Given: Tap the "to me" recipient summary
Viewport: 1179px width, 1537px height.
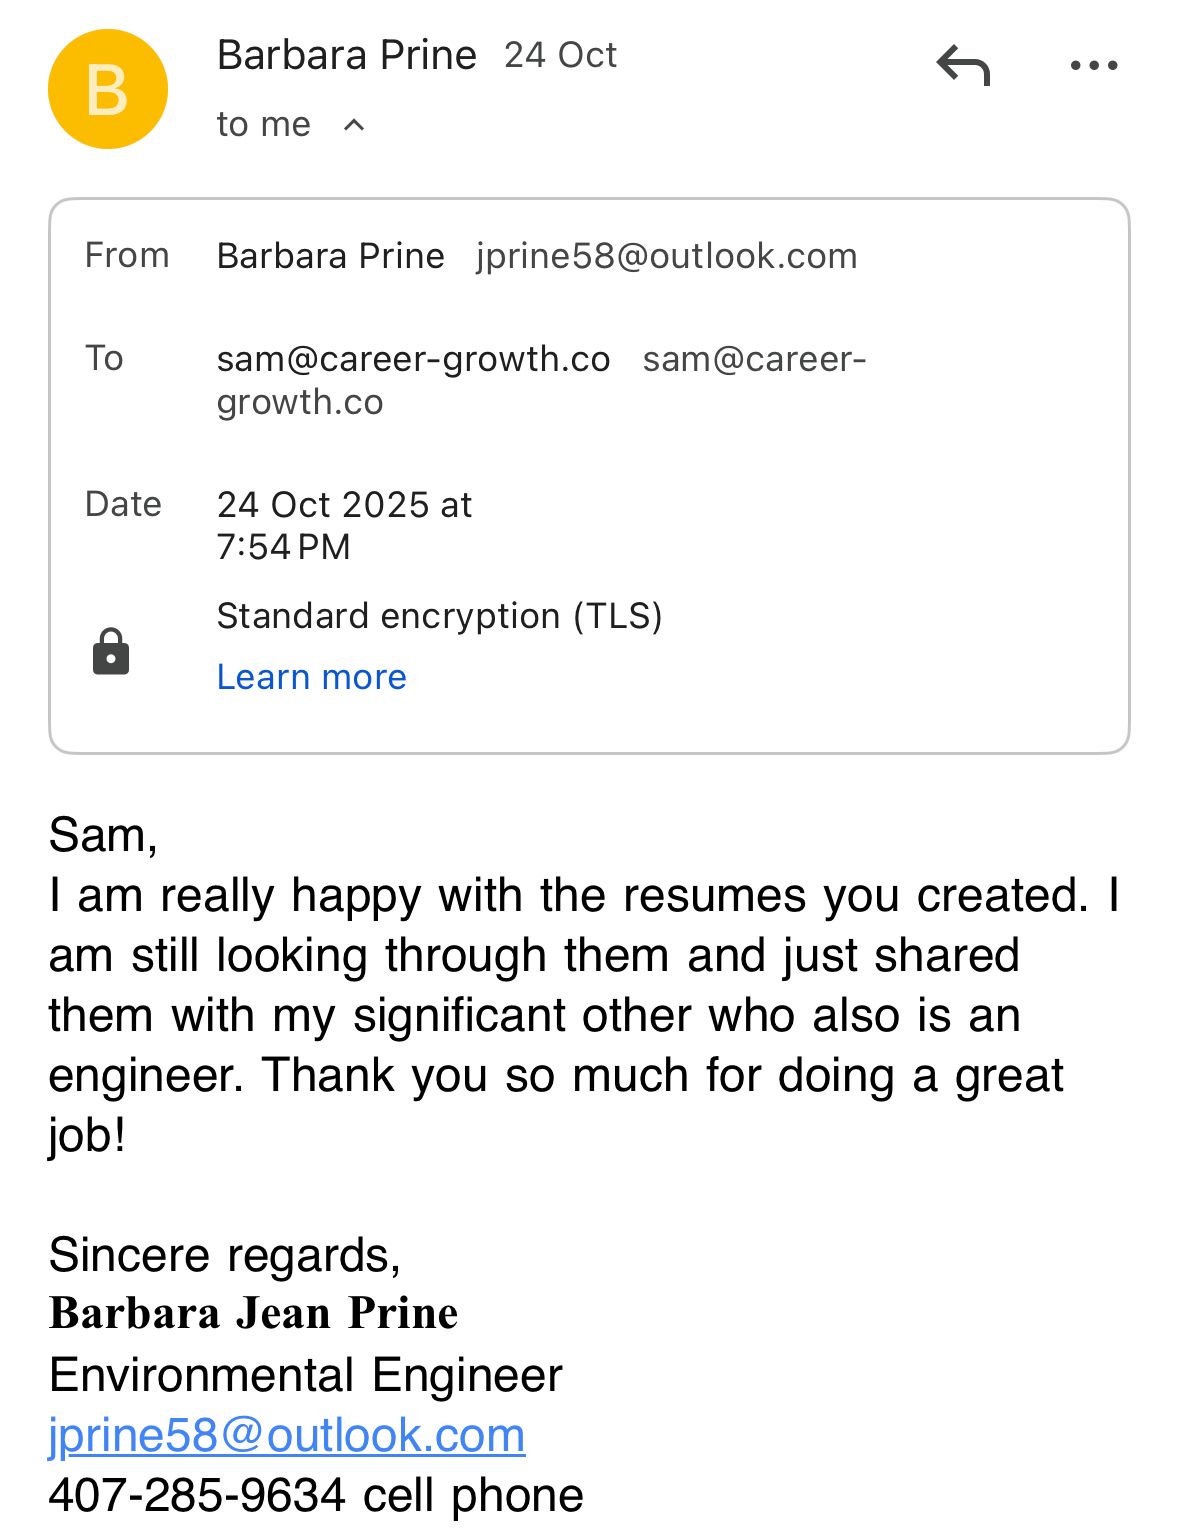Looking at the screenshot, I should (x=264, y=125).
